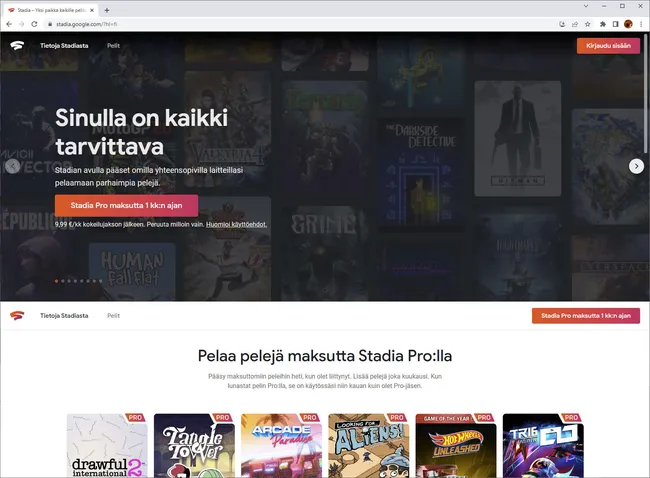Open Hot Wheels Unleashed game card

coord(456,446)
